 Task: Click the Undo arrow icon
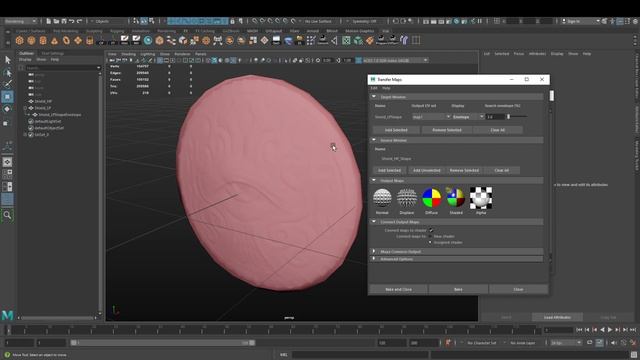click(72, 21)
